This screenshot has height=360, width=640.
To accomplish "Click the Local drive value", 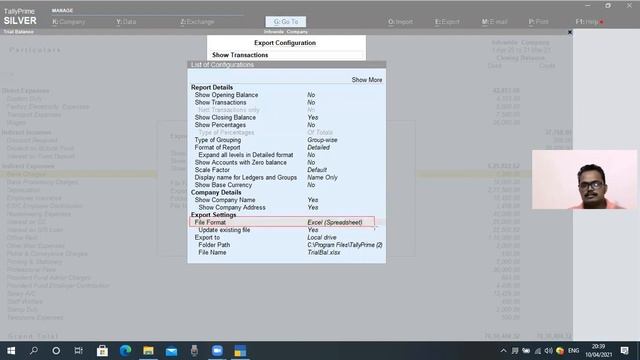I will 322,238.
